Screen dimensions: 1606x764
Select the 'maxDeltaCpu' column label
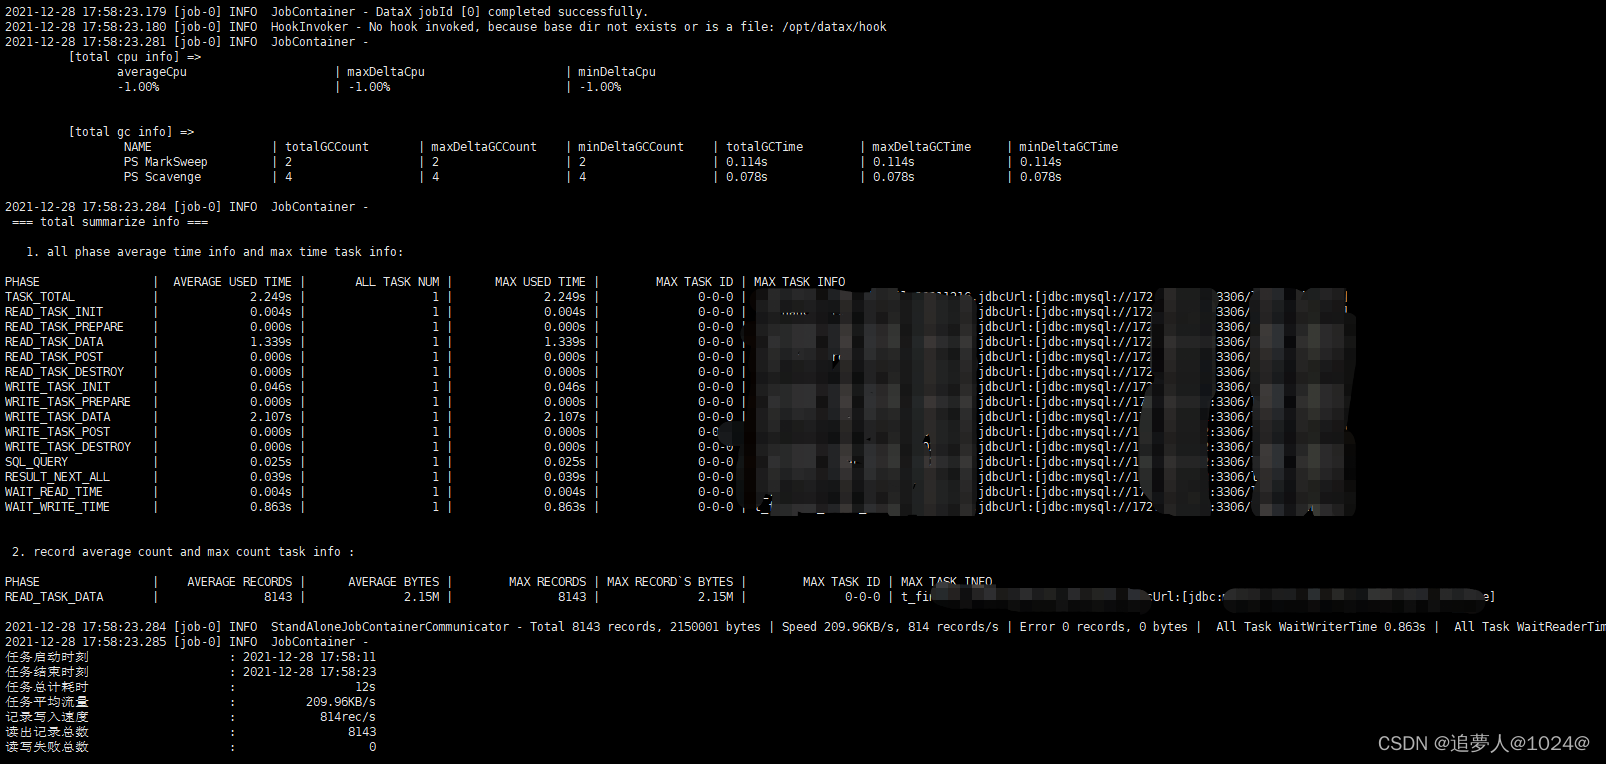tap(386, 72)
